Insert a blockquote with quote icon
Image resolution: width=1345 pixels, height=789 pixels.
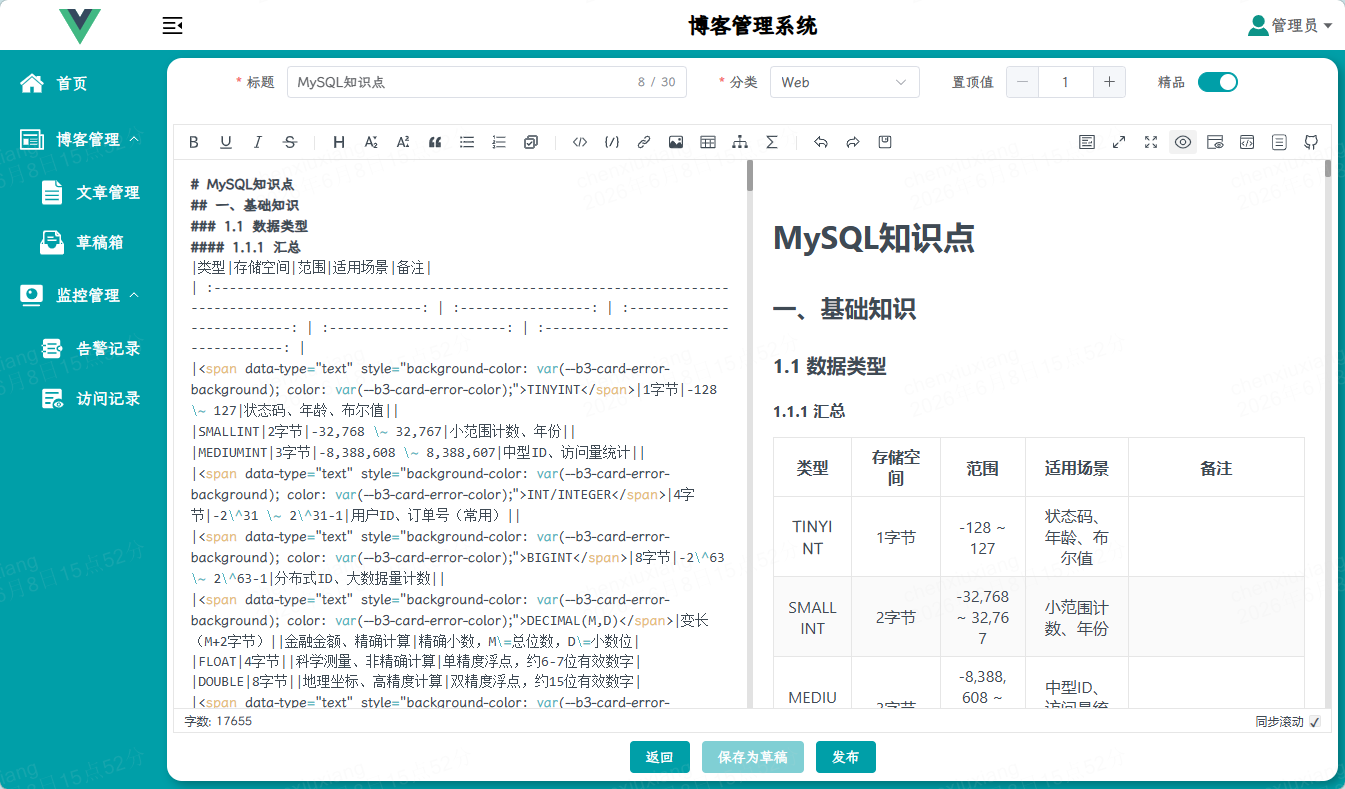click(x=435, y=142)
